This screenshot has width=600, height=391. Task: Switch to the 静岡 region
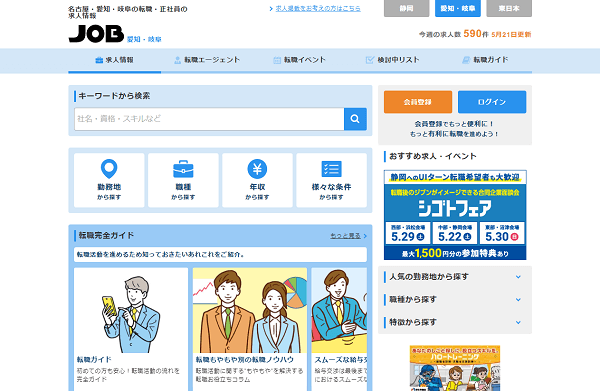click(406, 8)
